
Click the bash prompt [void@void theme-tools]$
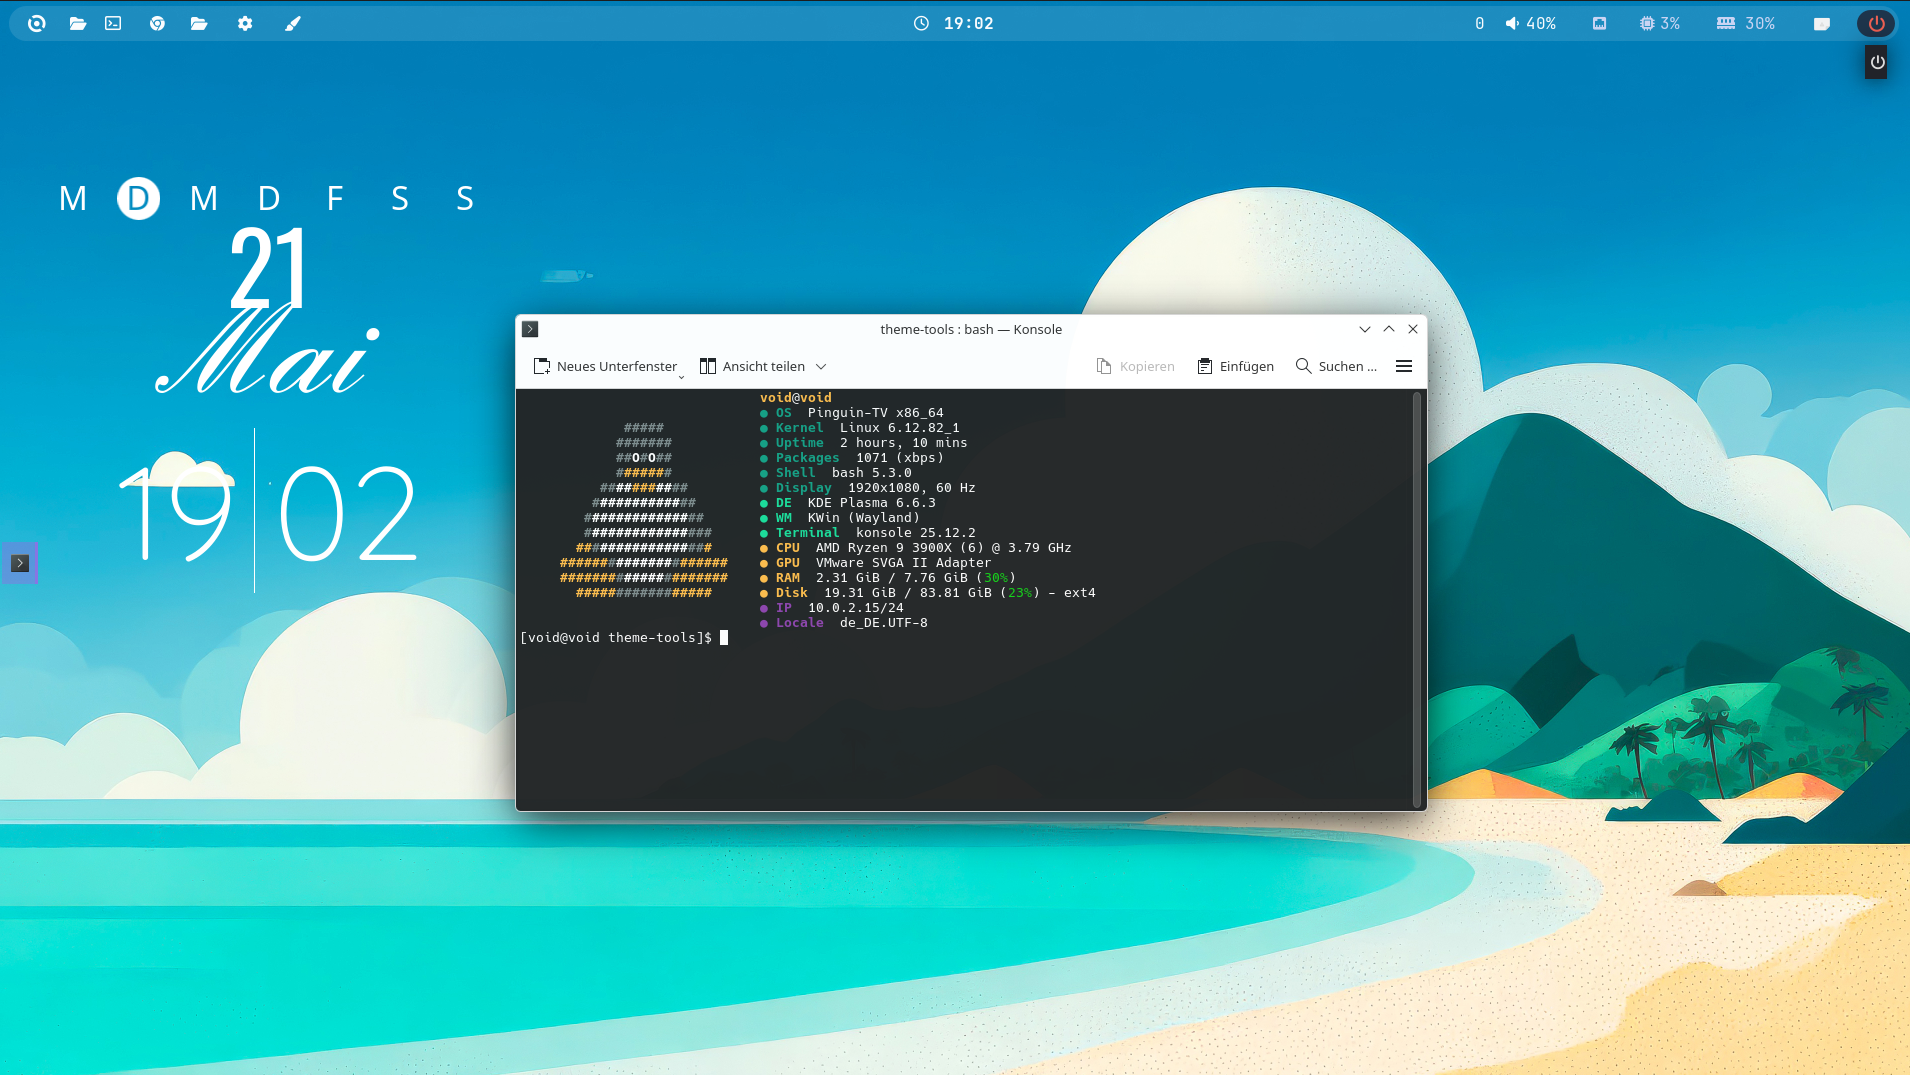coord(616,638)
